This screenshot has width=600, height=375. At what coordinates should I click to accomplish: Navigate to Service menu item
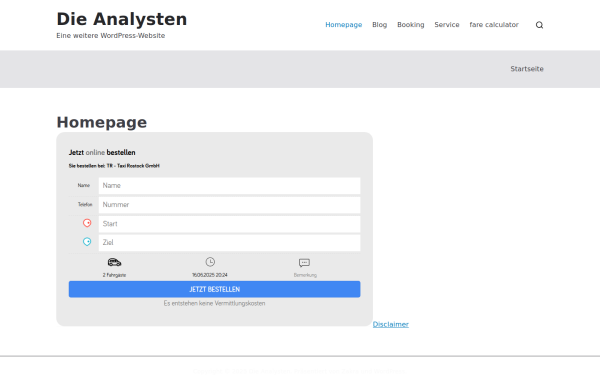pos(447,24)
